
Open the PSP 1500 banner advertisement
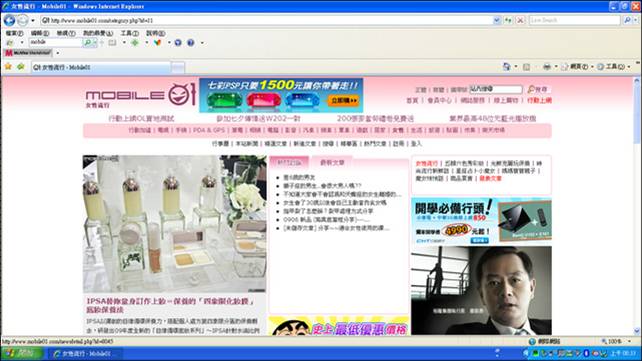pos(281,95)
